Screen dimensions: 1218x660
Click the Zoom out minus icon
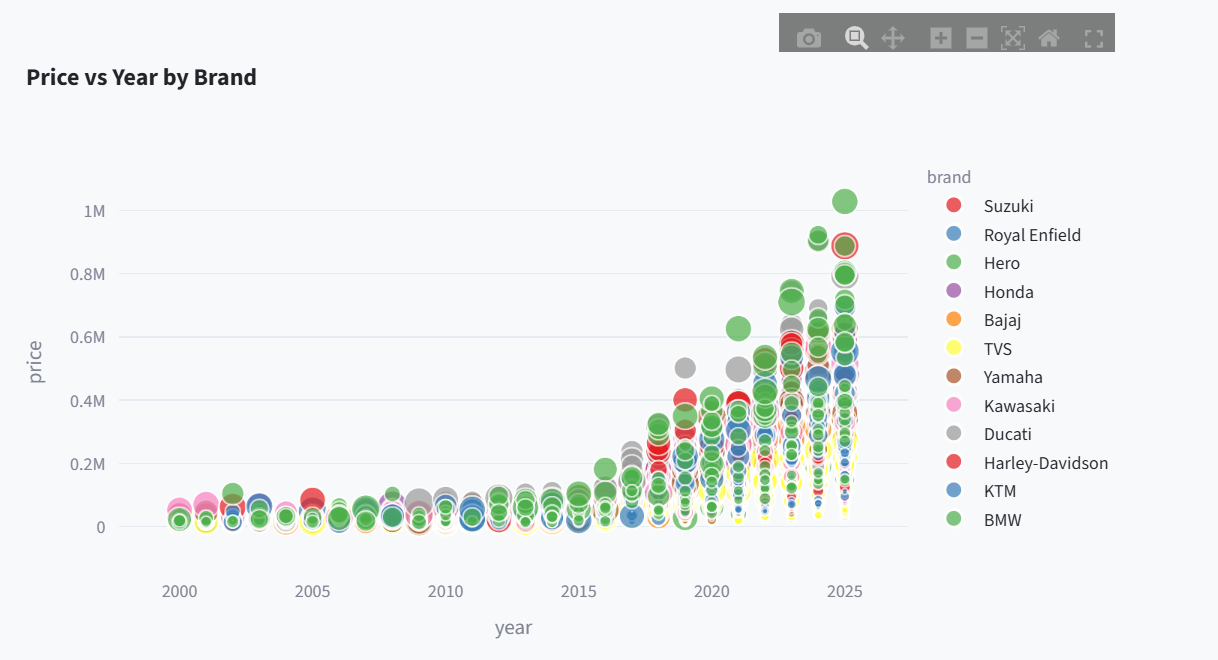(x=977, y=38)
